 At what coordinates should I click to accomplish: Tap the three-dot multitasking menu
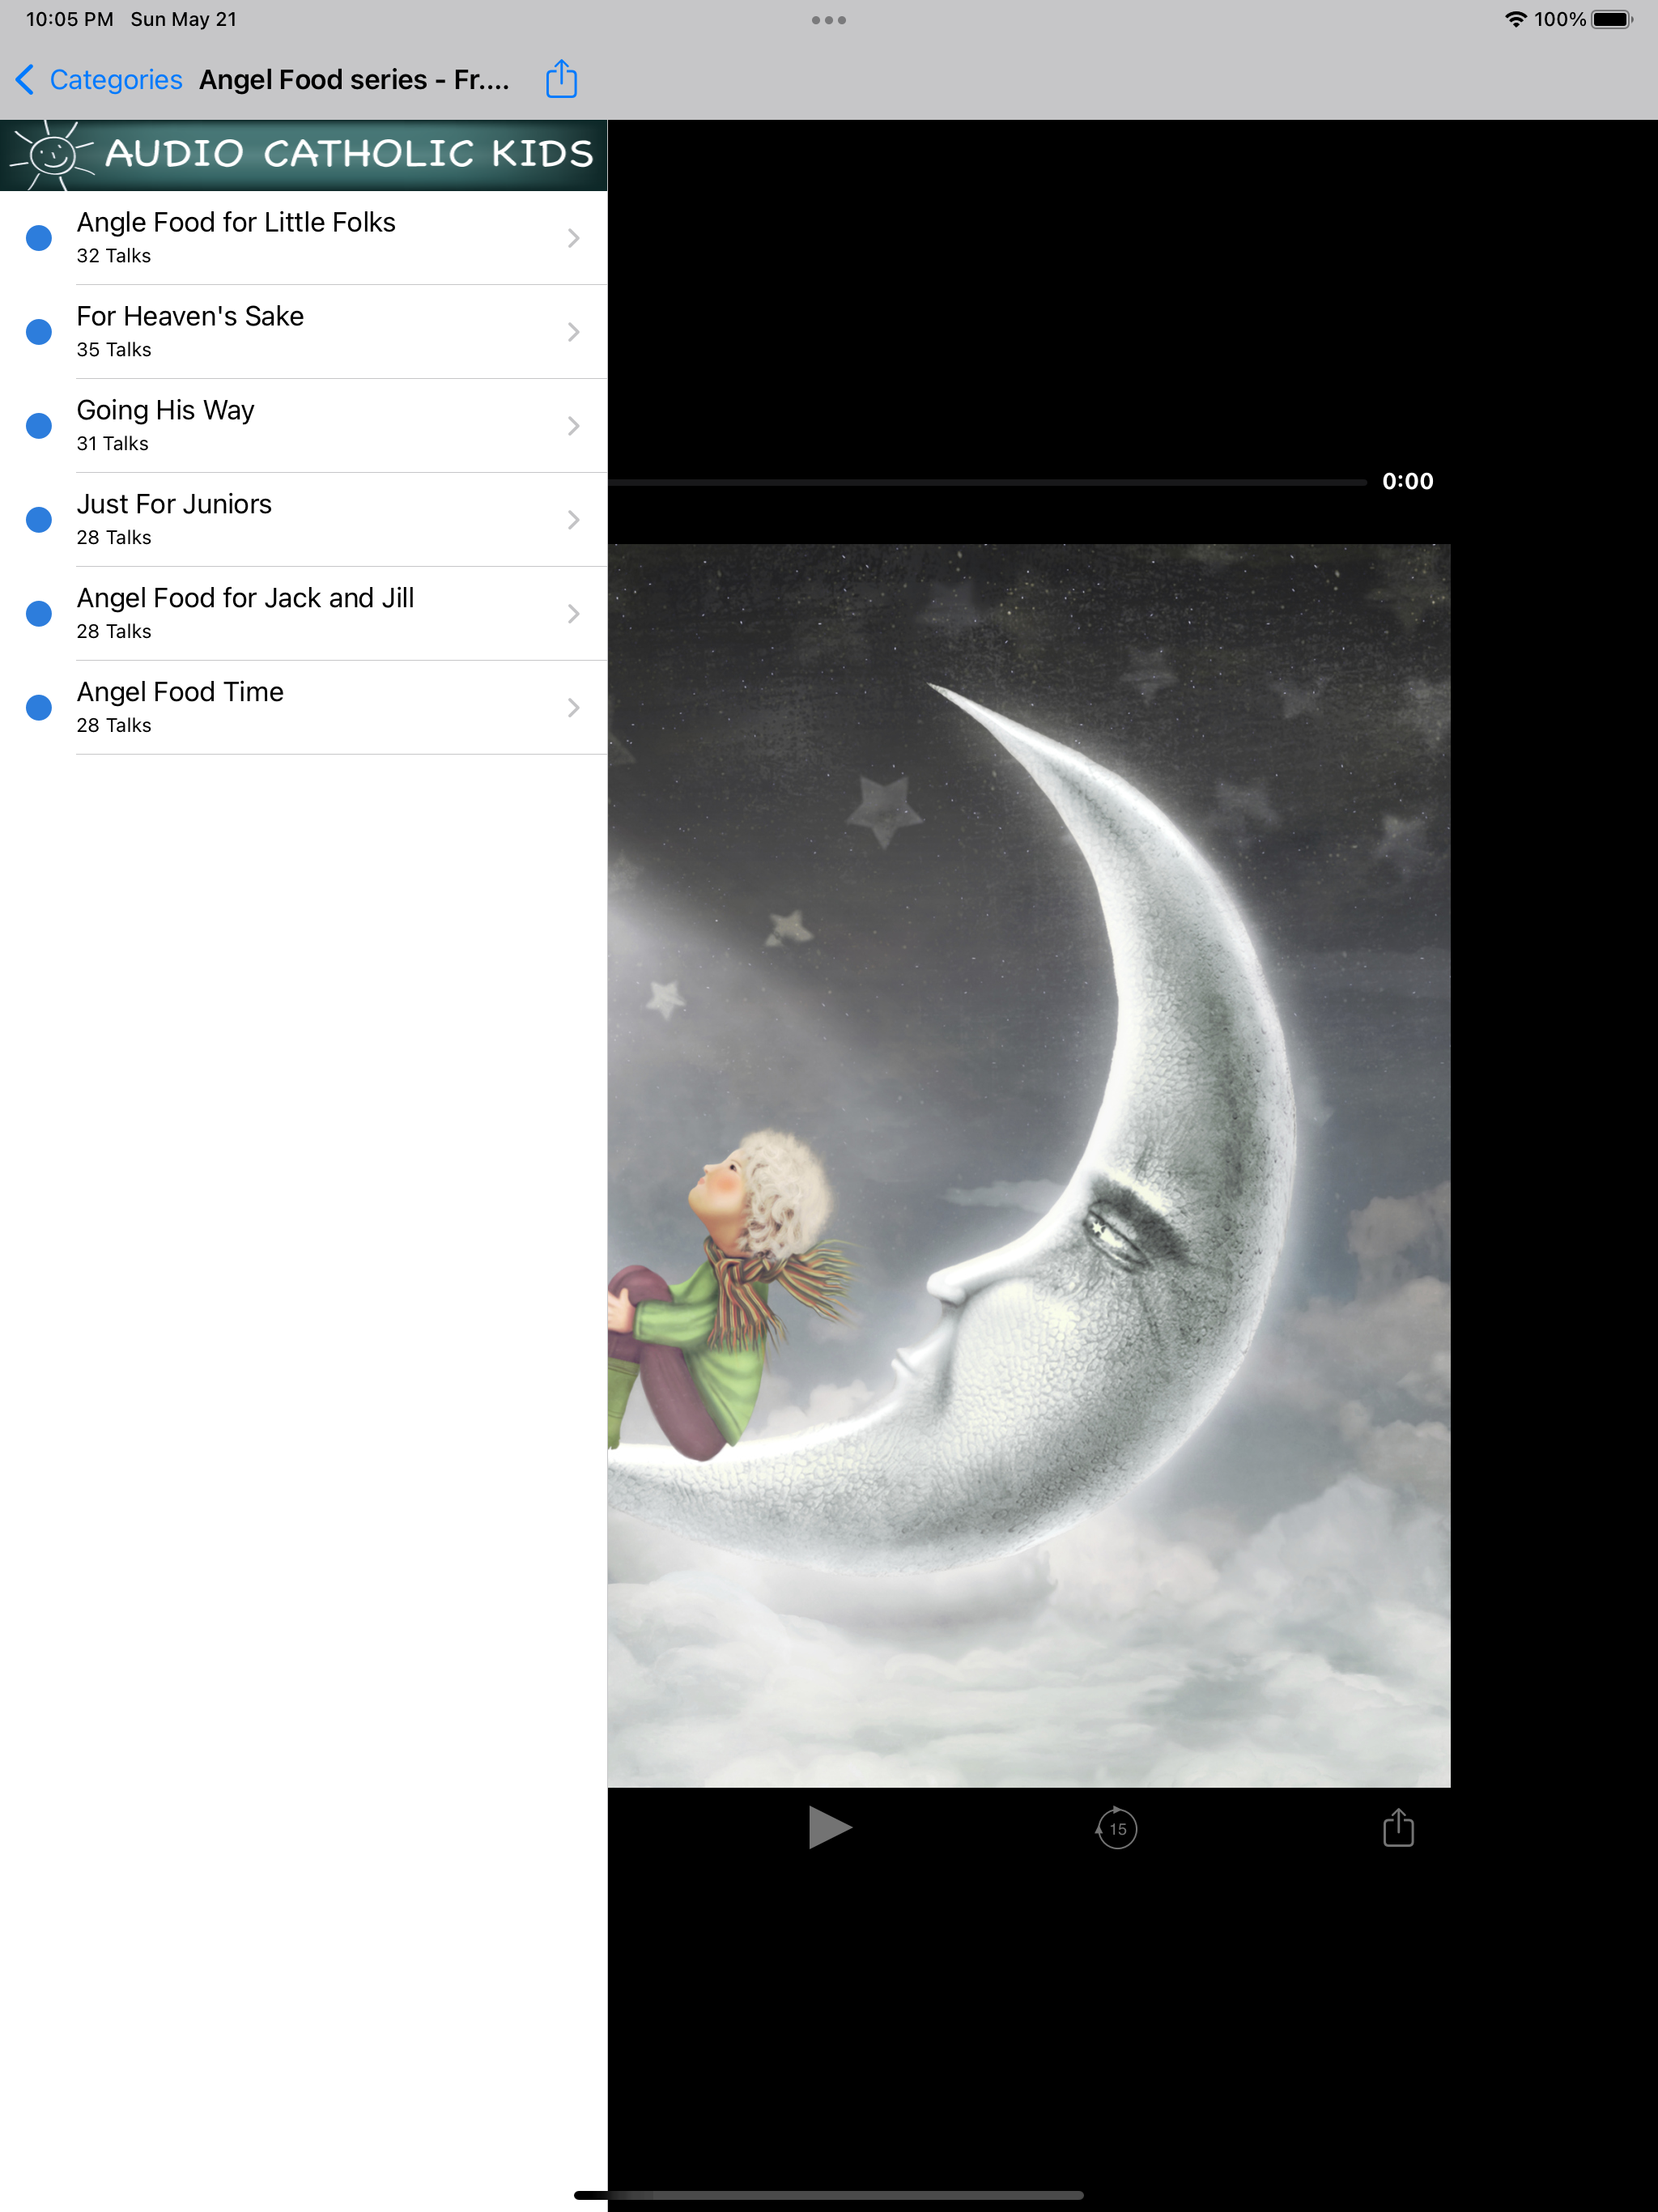pos(829,20)
